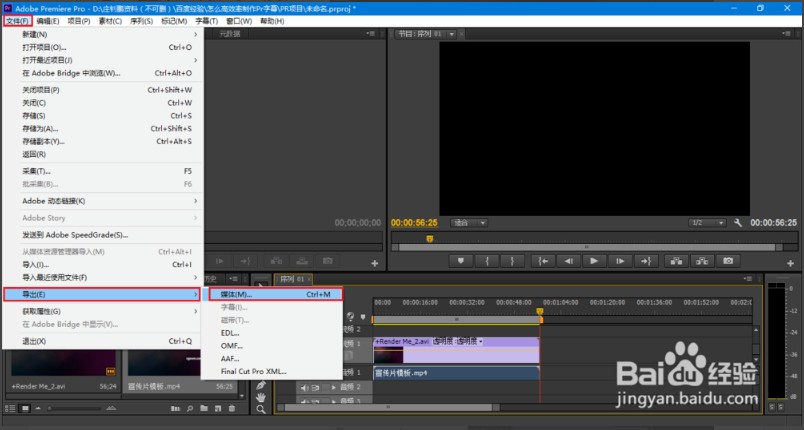Image resolution: width=804 pixels, height=430 pixels.
Task: Select the Pen tool
Action: point(261,385)
